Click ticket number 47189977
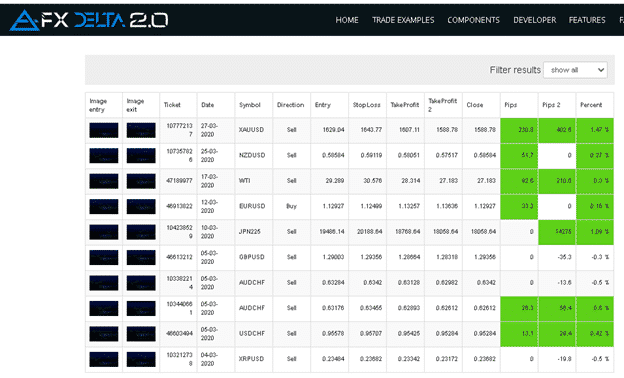This screenshot has height=378, width=624. coord(179,181)
